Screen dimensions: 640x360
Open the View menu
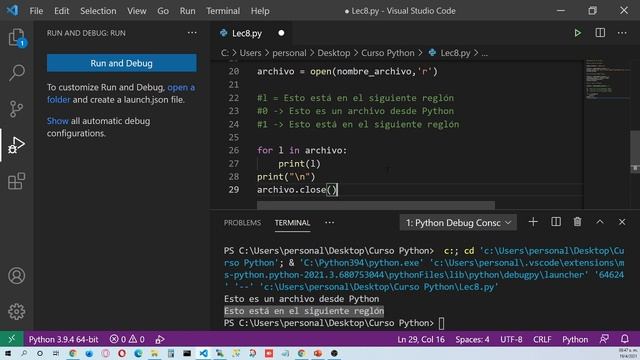coord(136,11)
